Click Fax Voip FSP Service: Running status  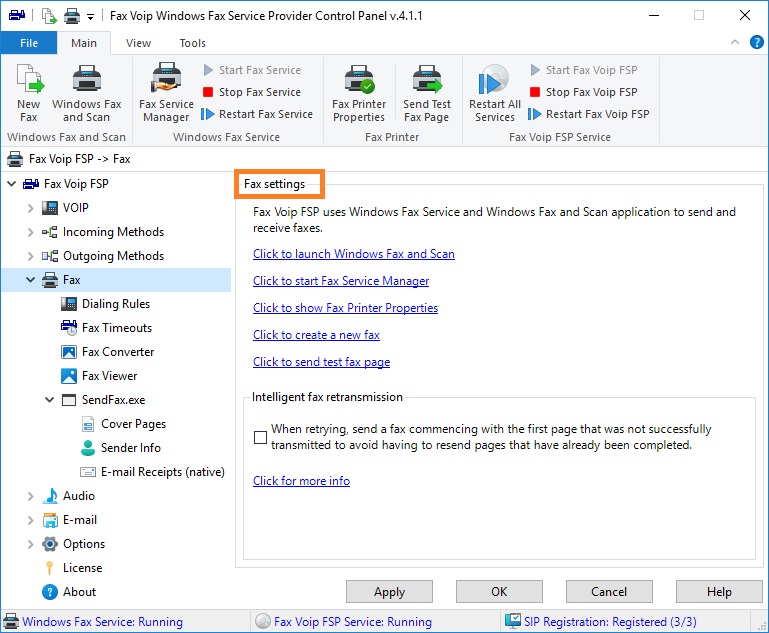[x=353, y=622]
